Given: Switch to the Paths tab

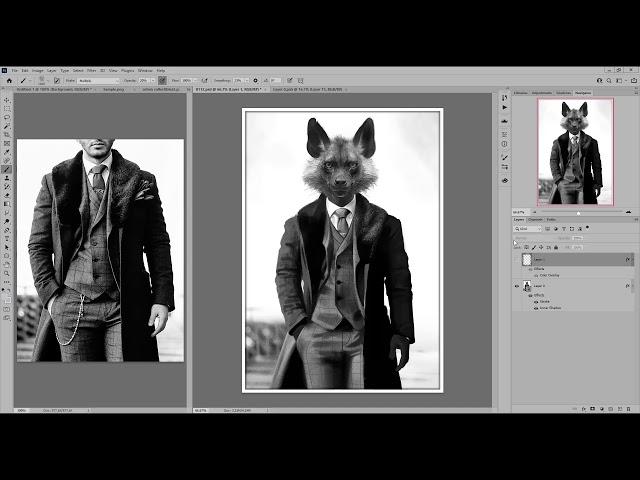Looking at the screenshot, I should 551,220.
